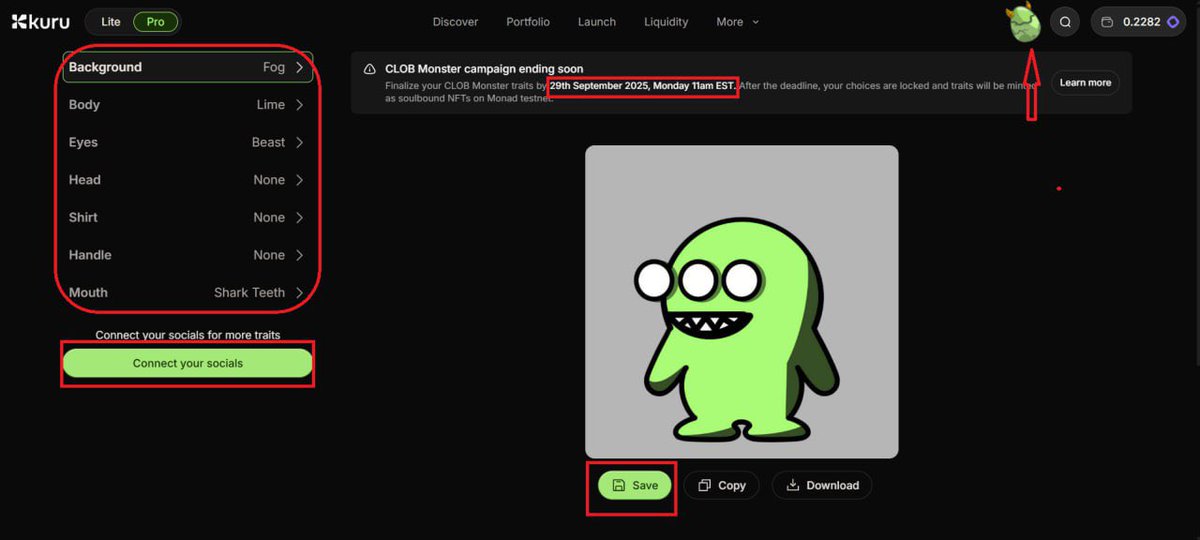Copy the monster image
This screenshot has width=1200, height=540.
(721, 485)
